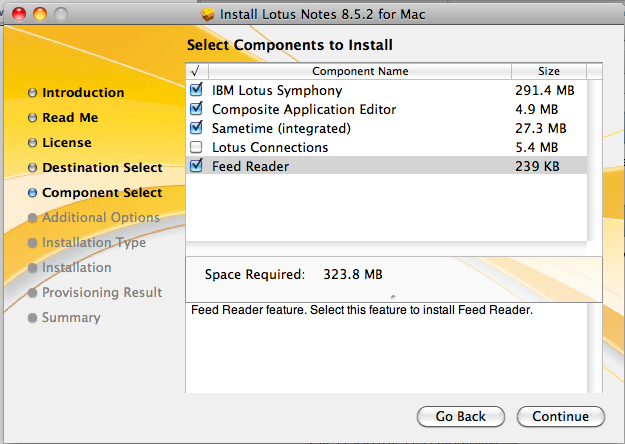625x444 pixels.
Task: Click the Go Back button
Action: tap(461, 416)
